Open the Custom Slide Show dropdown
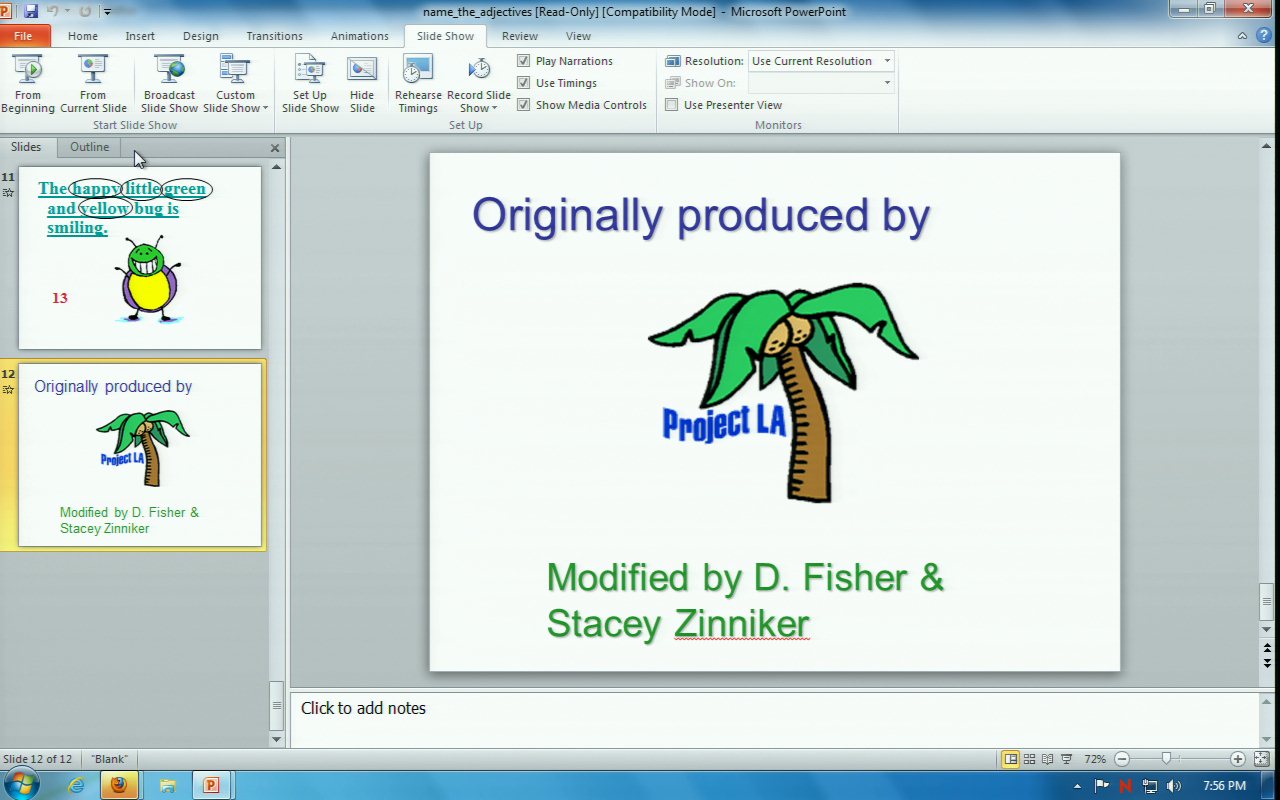Screen dimensions: 1280x800 [236, 102]
